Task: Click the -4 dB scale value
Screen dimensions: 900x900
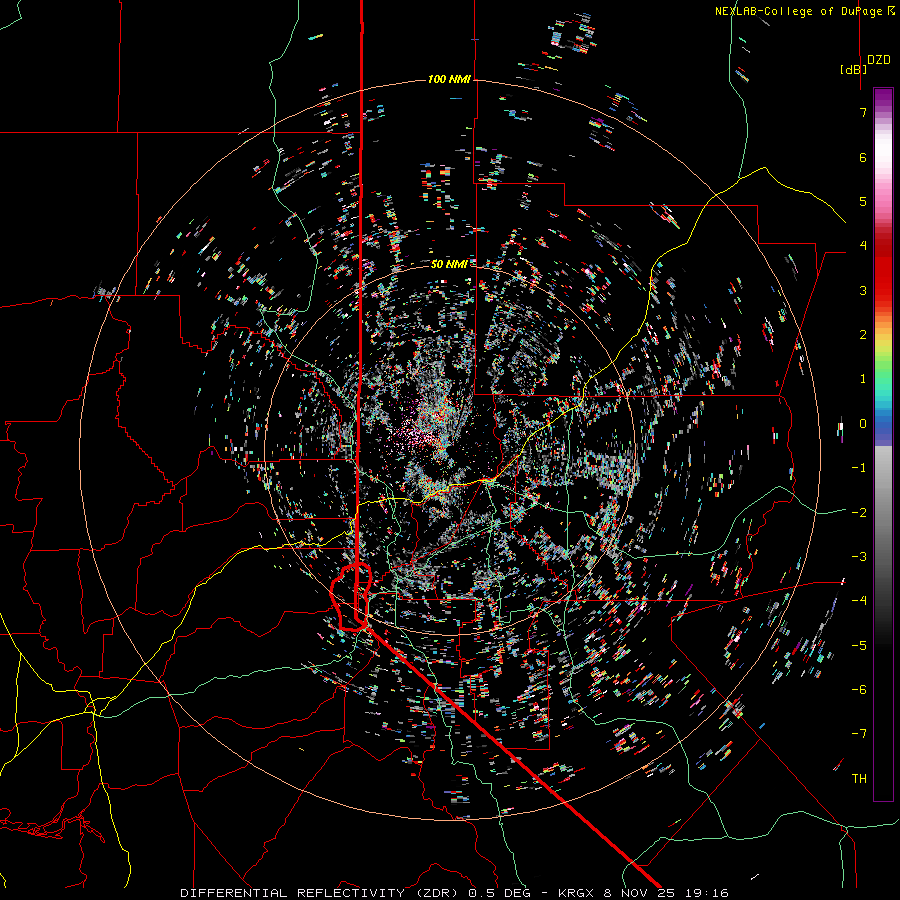Action: pos(859,601)
